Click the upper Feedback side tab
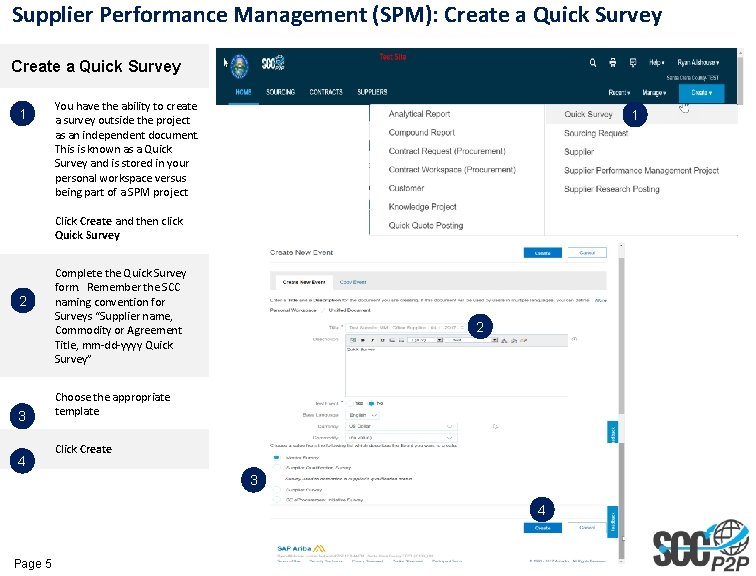Viewport: 756px width, 576px height. coord(612,432)
